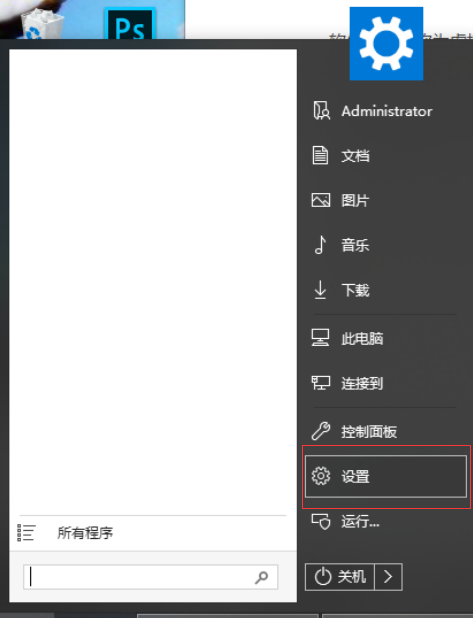Viewport: 473px width, 618px height.
Task: Click the Start menu search input box
Action: point(151,577)
